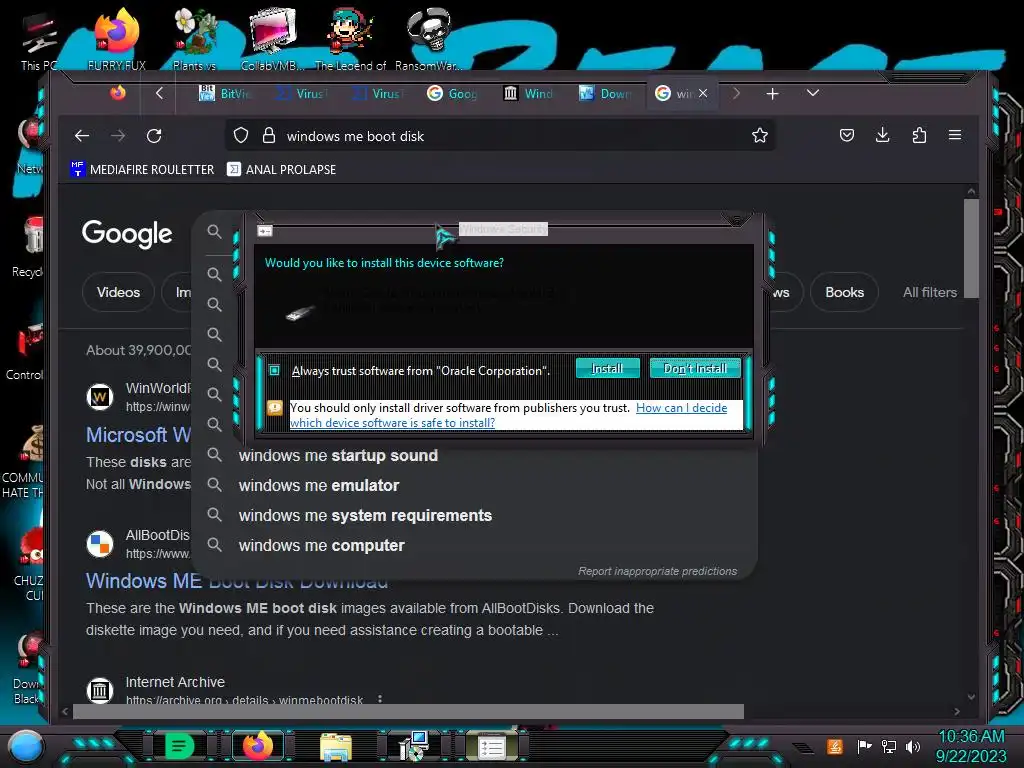Select suggestion 'windows me system requirements'
The width and height of the screenshot is (1024, 768).
click(x=365, y=515)
